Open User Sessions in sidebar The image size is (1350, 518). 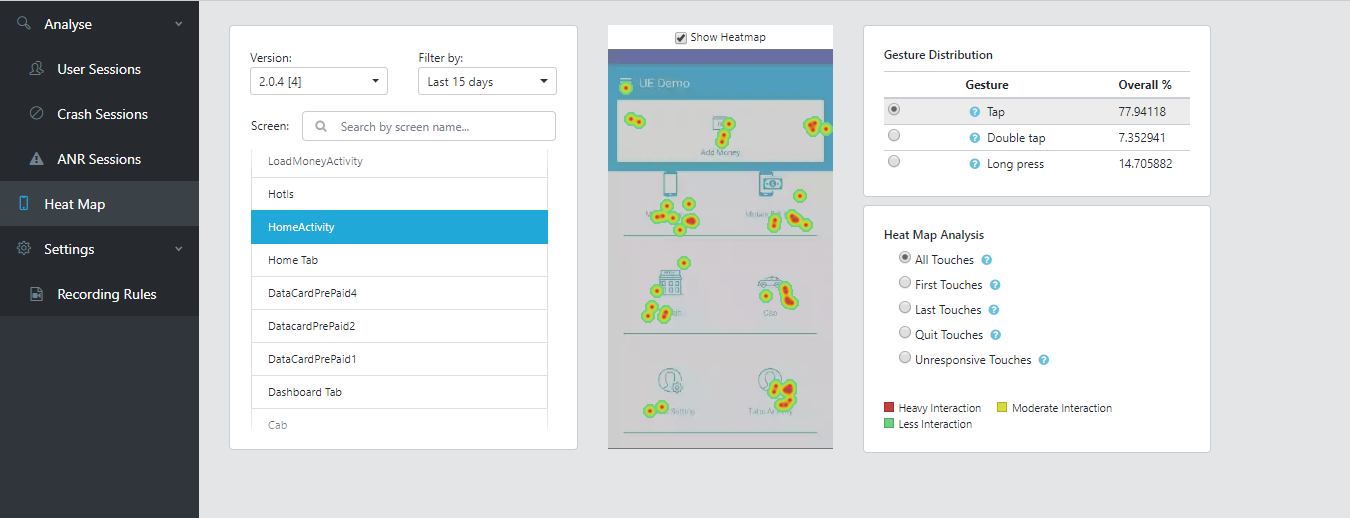99,69
